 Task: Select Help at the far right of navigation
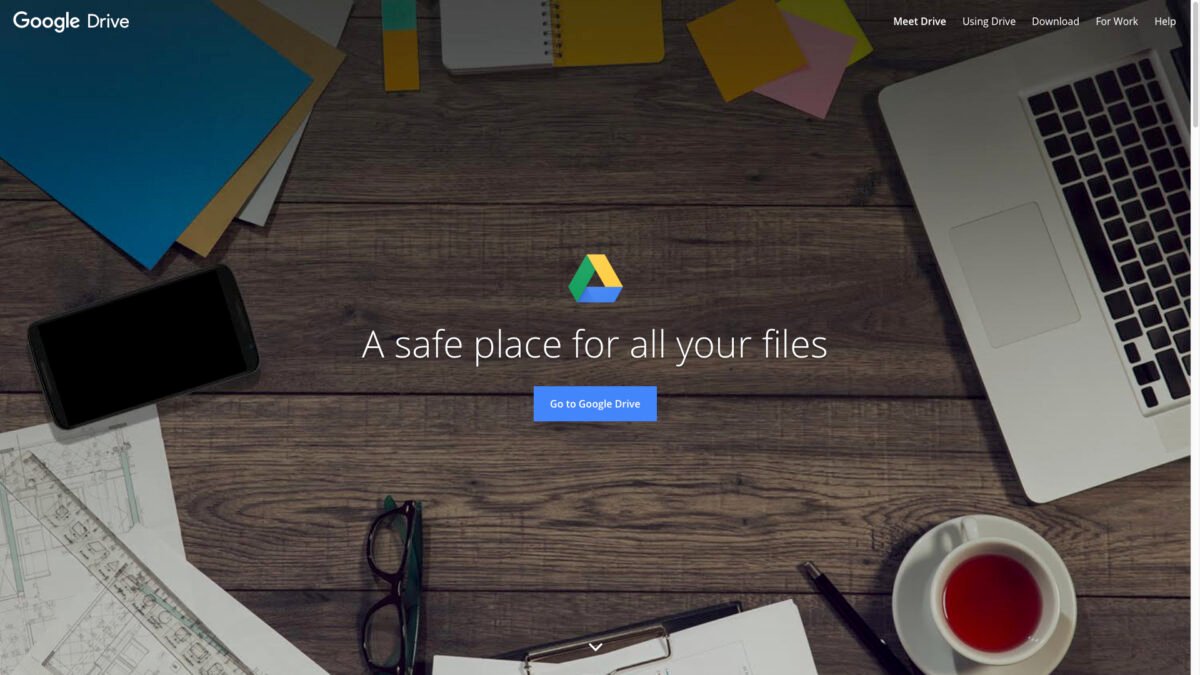1165,20
